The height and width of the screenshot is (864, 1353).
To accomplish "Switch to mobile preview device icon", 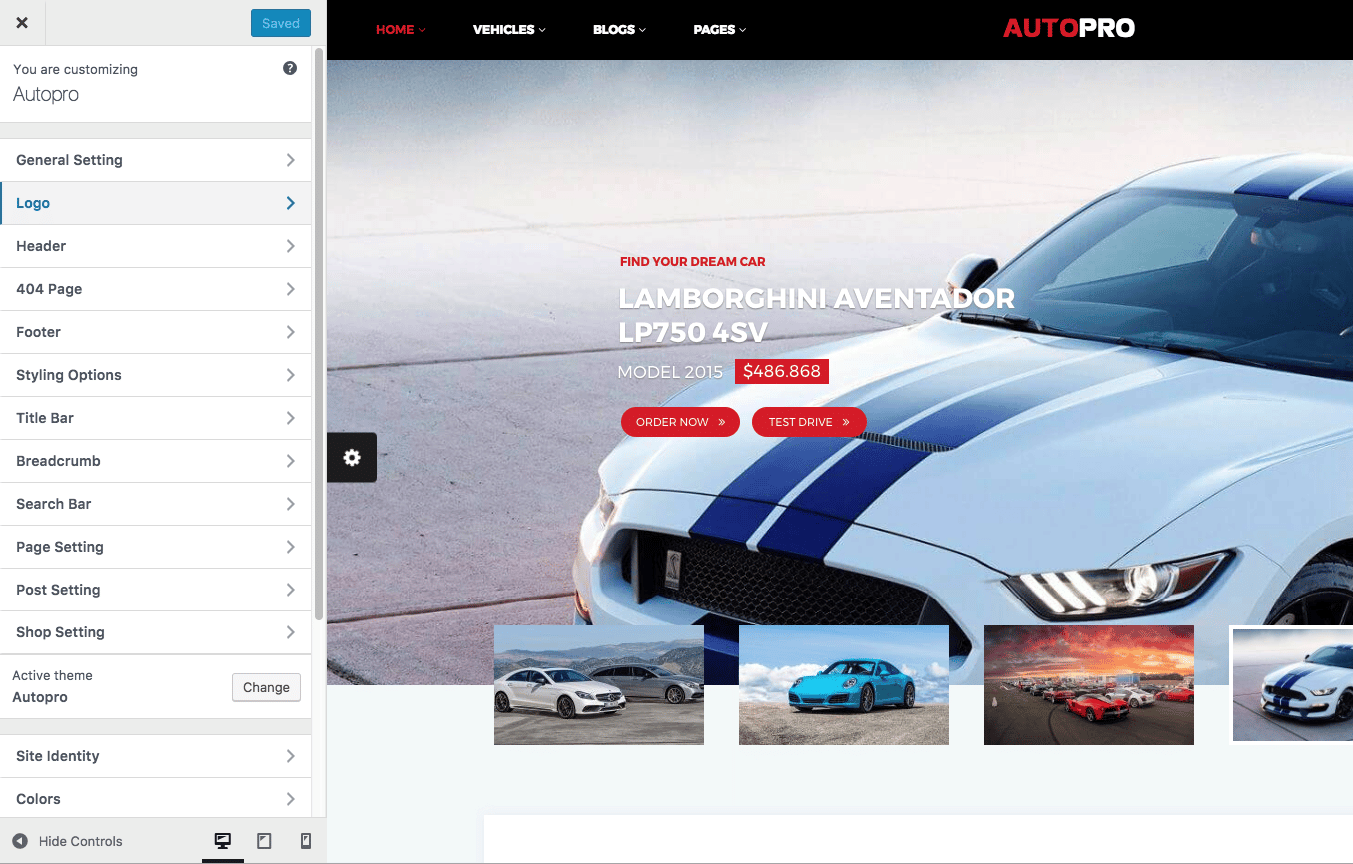I will (x=306, y=841).
